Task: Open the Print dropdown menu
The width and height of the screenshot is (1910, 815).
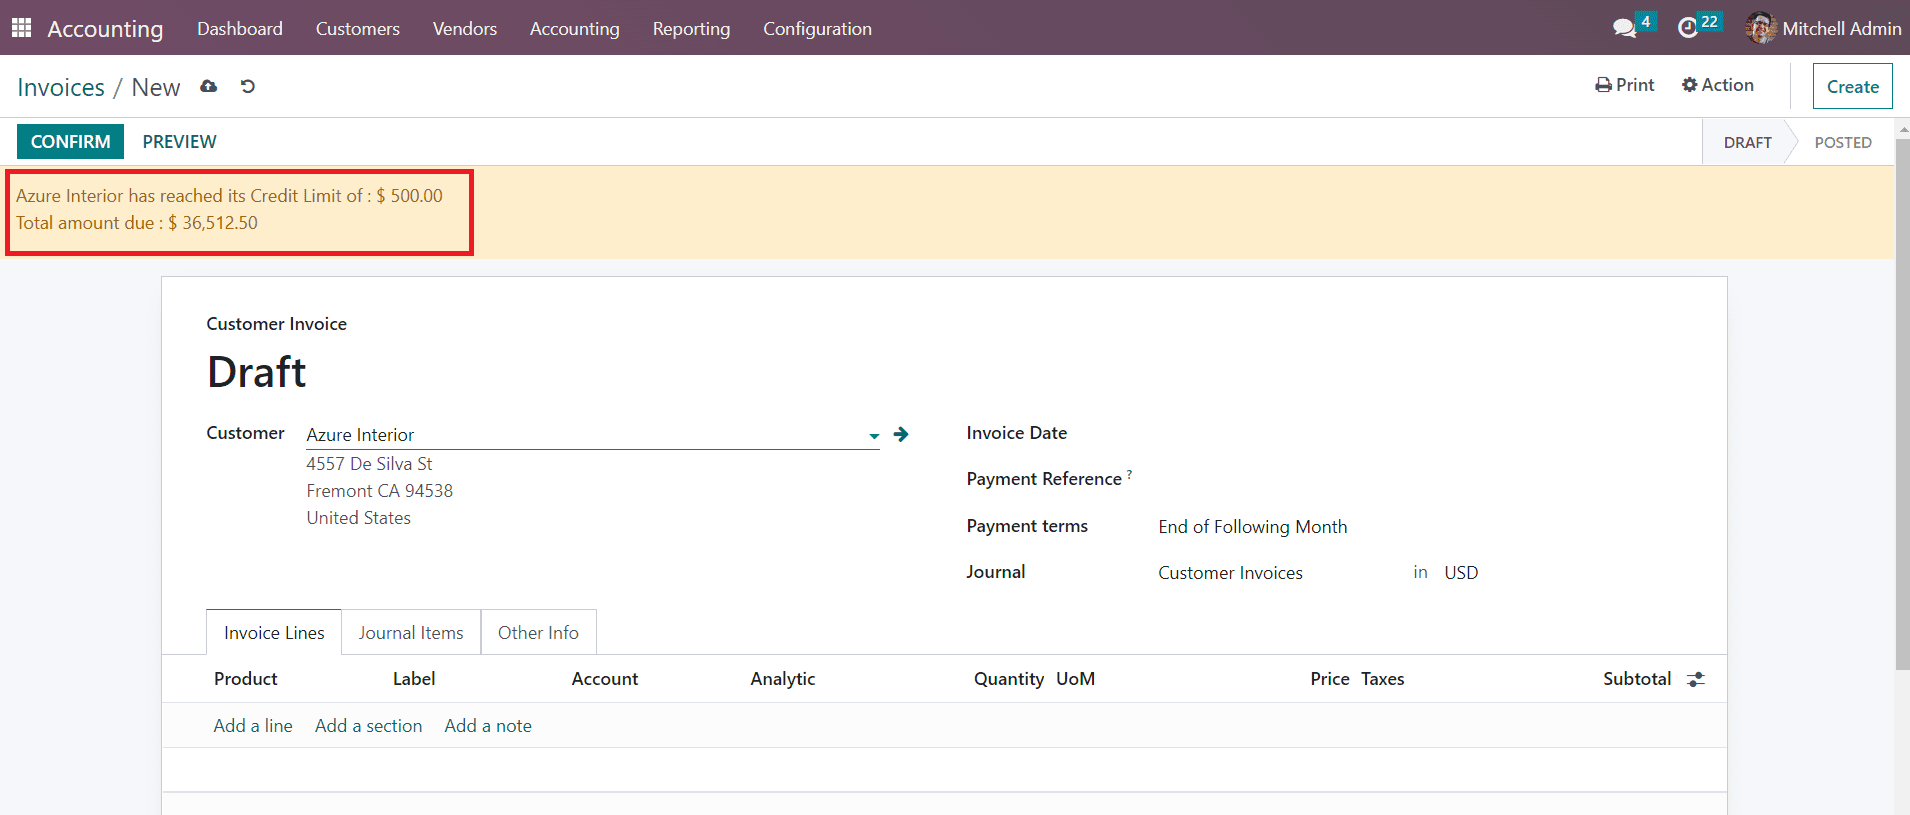Action: click(x=1624, y=85)
